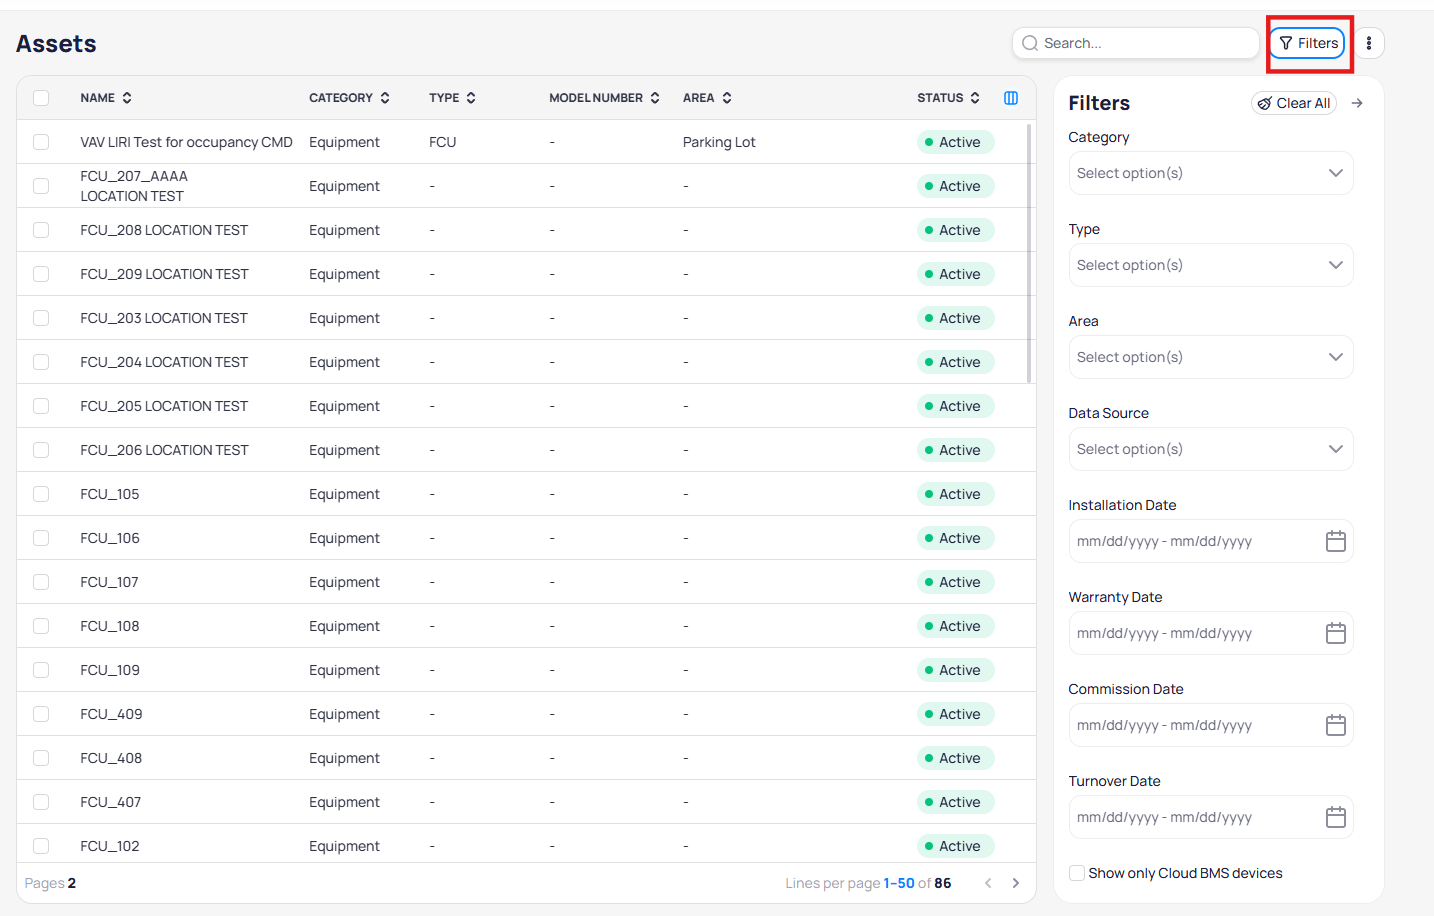This screenshot has width=1434, height=916.
Task: Open the Data Source filter dropdown
Action: pyautogui.click(x=1210, y=449)
